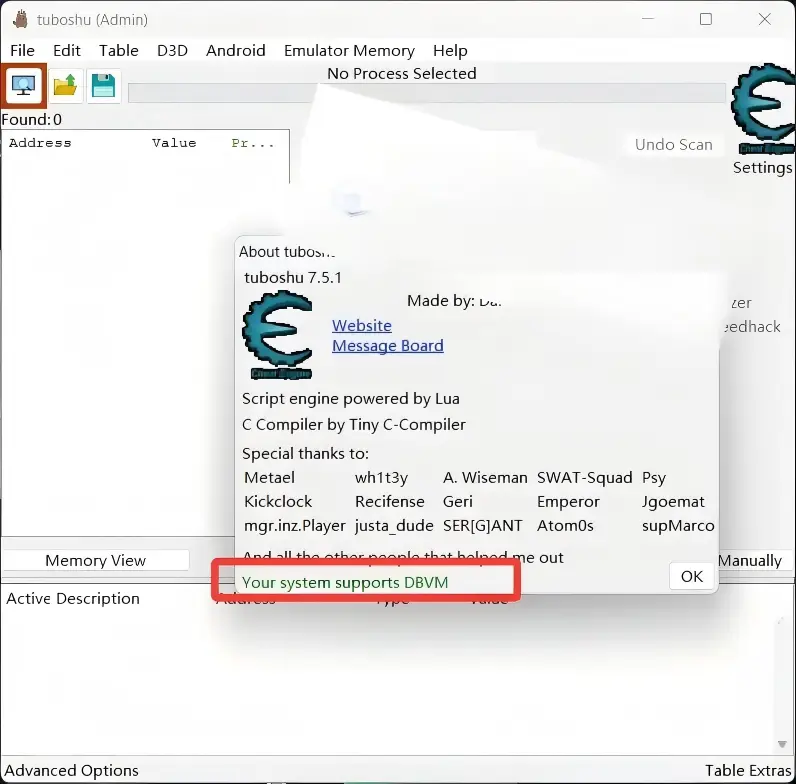Click the name 'Kickclock' in thanks list
This screenshot has height=784, width=796.
(x=278, y=502)
